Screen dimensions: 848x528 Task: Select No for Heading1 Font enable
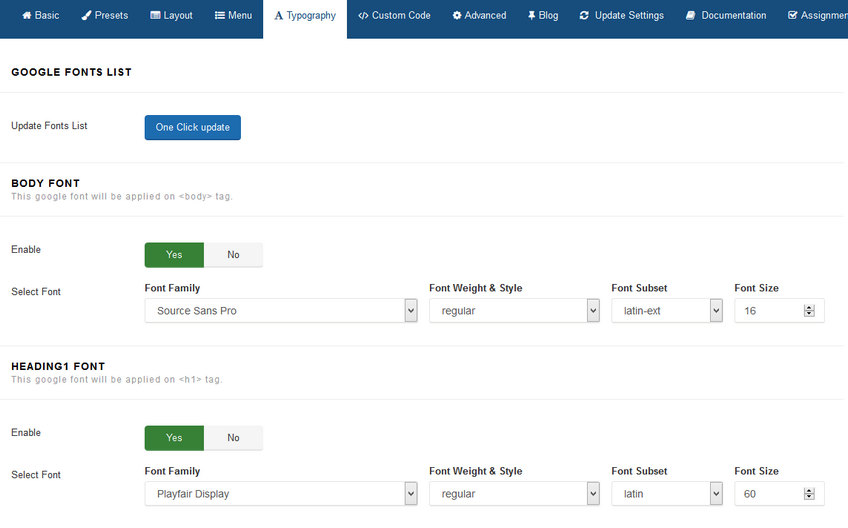[233, 438]
